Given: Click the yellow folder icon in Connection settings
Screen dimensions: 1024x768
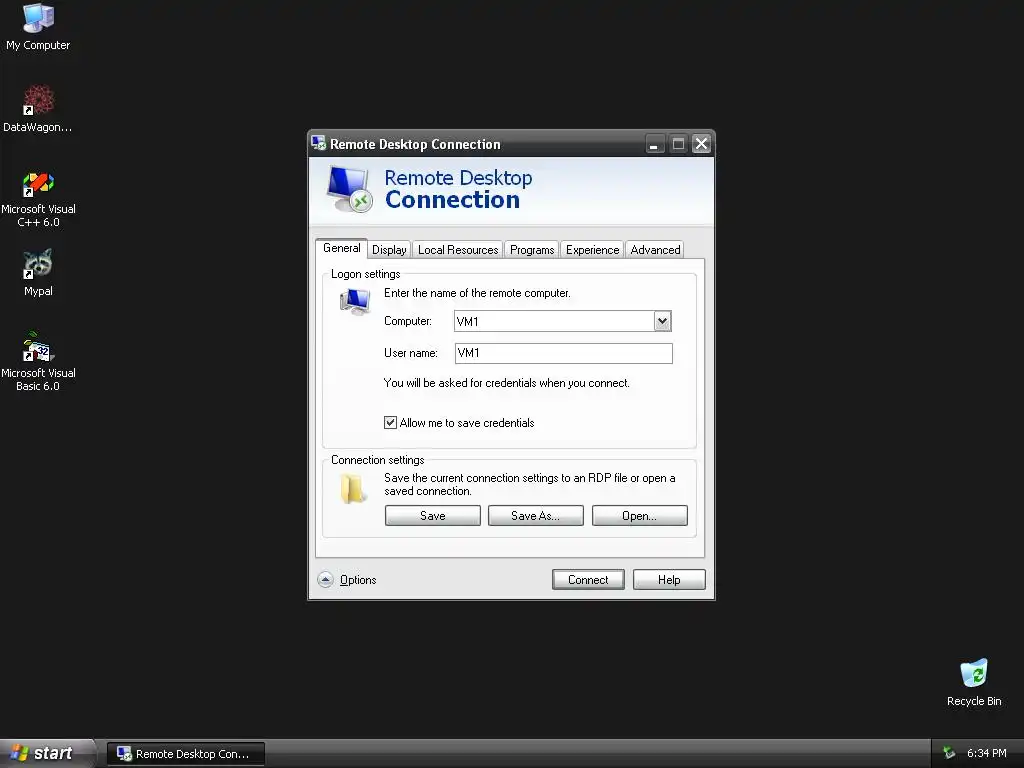Looking at the screenshot, I should click(353, 488).
